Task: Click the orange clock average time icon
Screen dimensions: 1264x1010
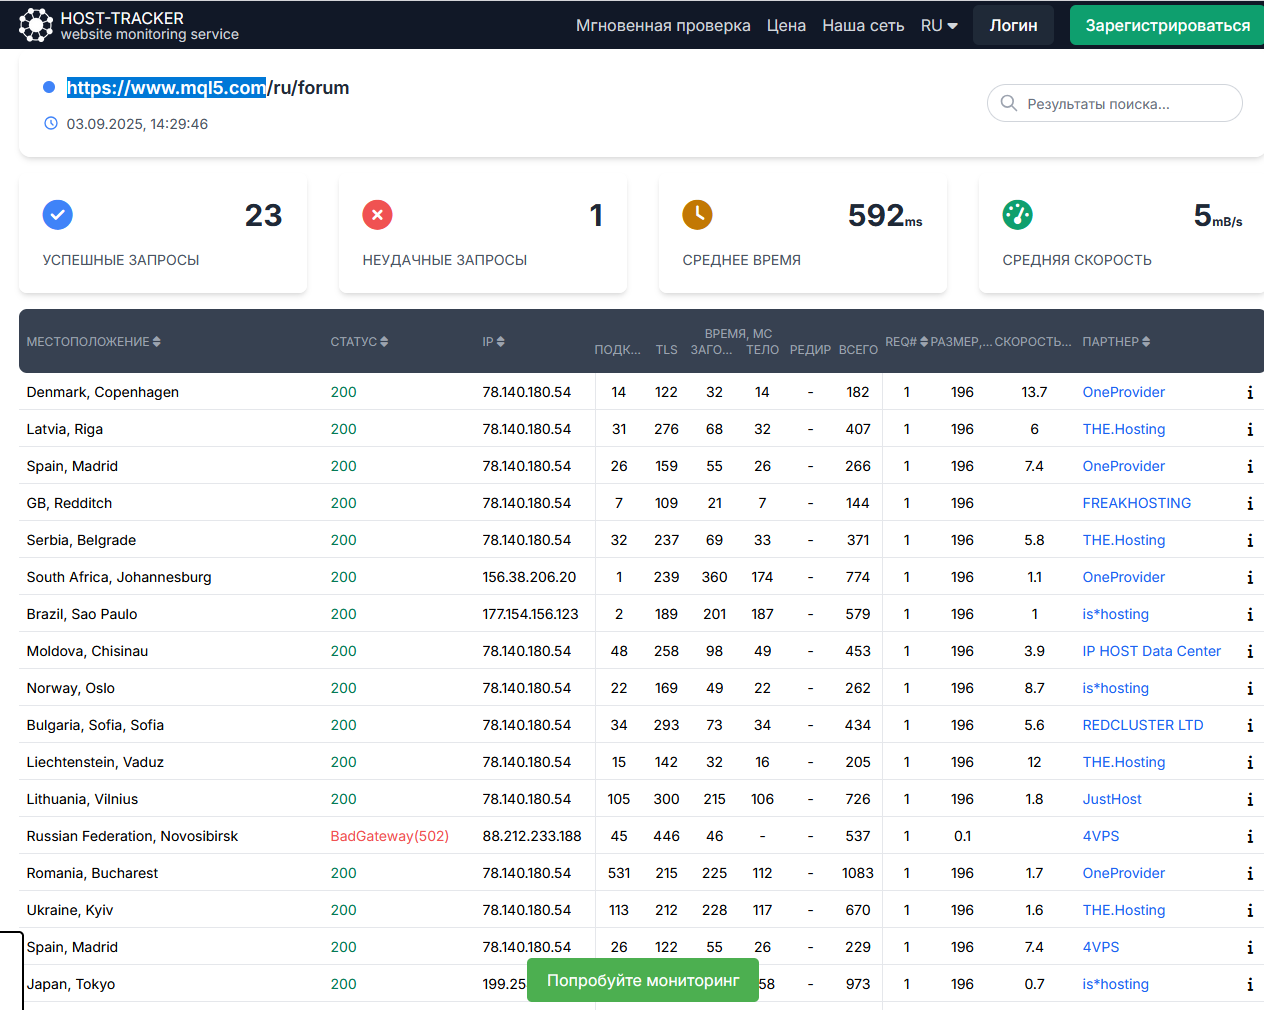Action: click(x=697, y=214)
